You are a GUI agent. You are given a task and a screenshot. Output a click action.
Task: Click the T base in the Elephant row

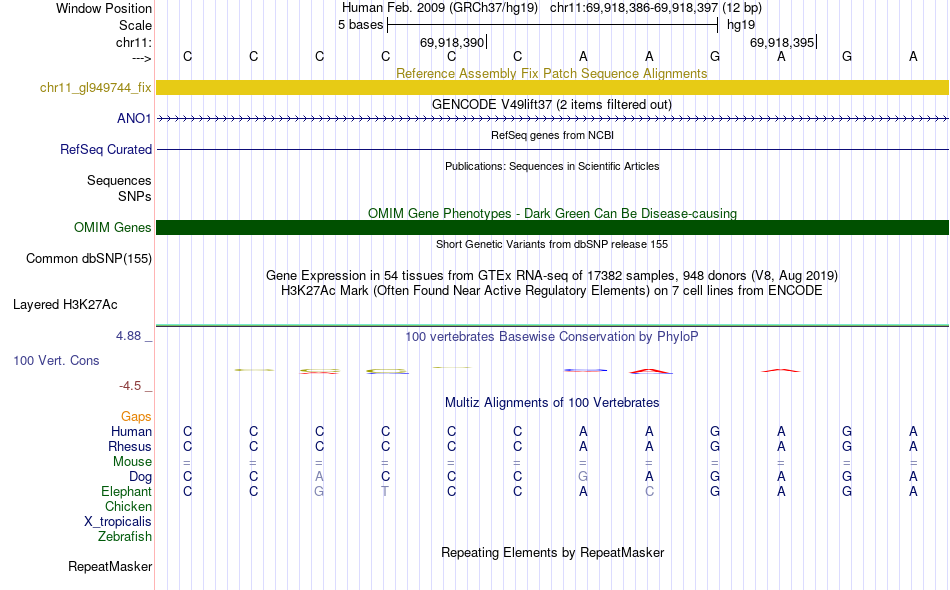pyautogui.click(x=385, y=491)
